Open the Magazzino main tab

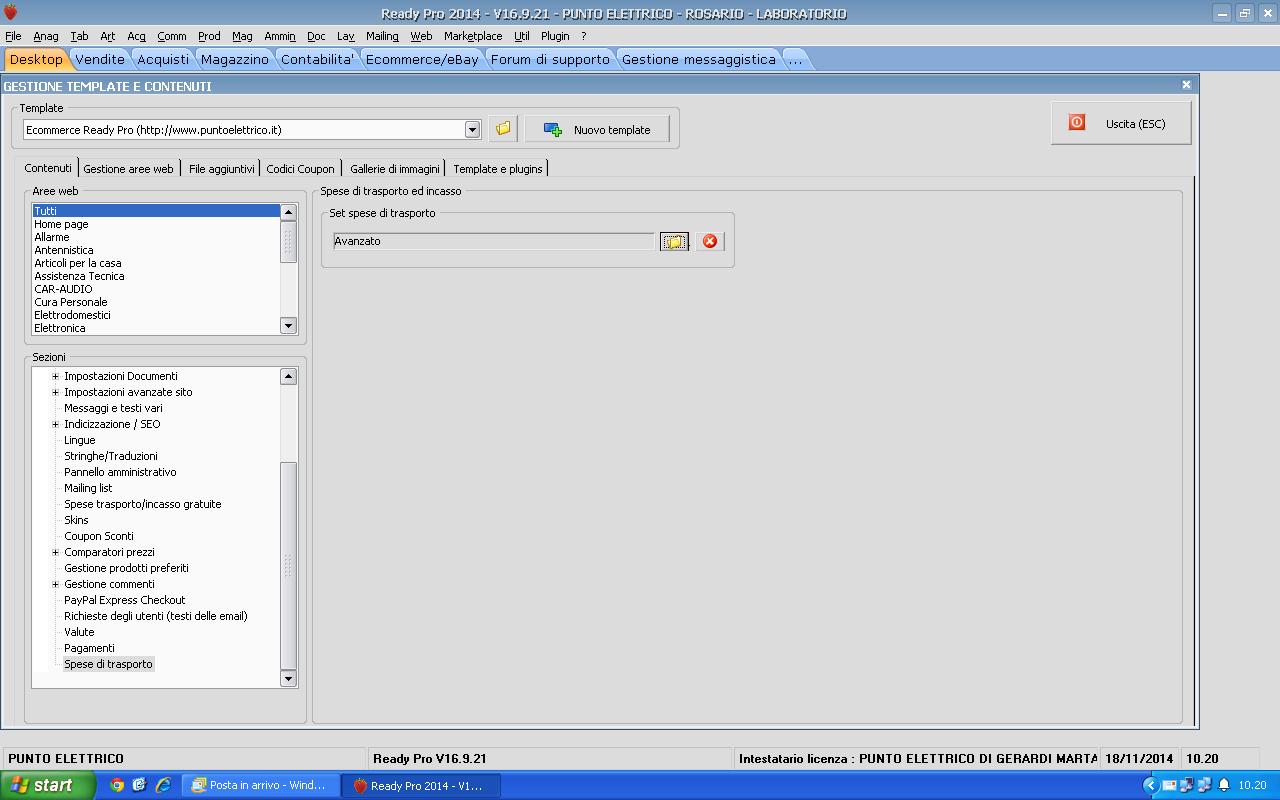click(x=235, y=59)
